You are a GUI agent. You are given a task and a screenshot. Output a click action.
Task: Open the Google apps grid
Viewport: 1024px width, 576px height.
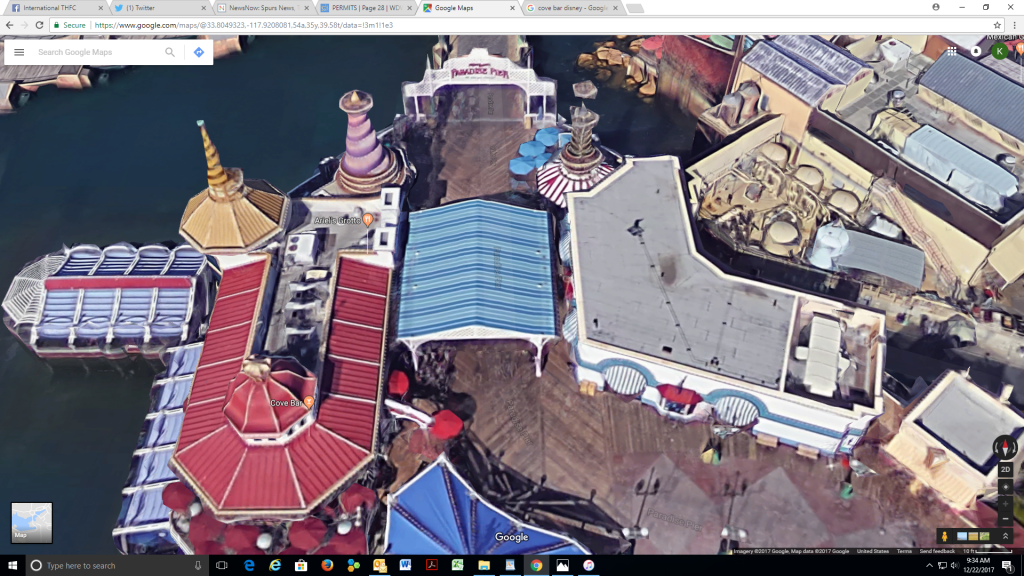[952, 51]
